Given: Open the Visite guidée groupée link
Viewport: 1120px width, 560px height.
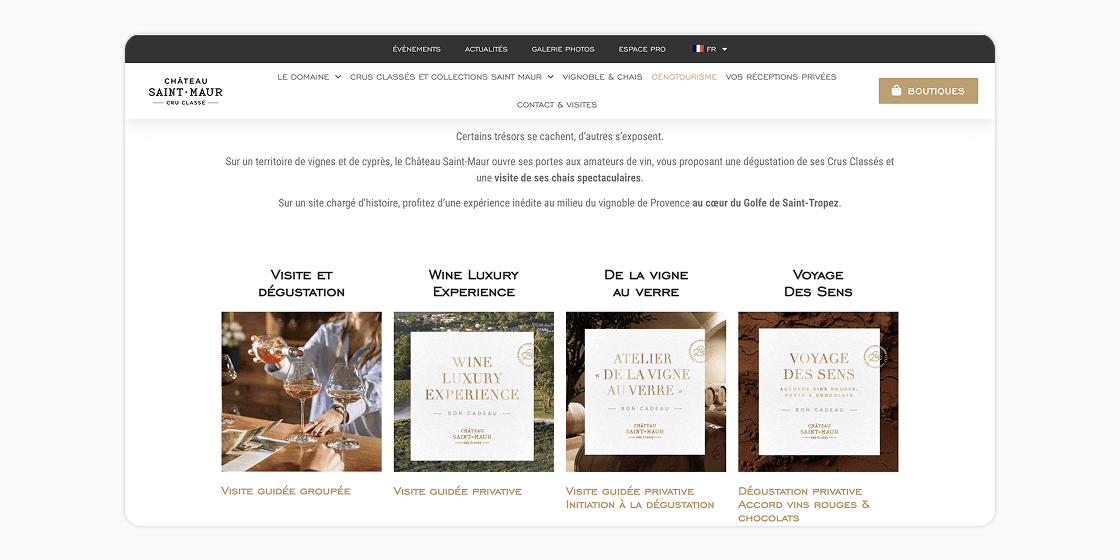Looking at the screenshot, I should 286,491.
